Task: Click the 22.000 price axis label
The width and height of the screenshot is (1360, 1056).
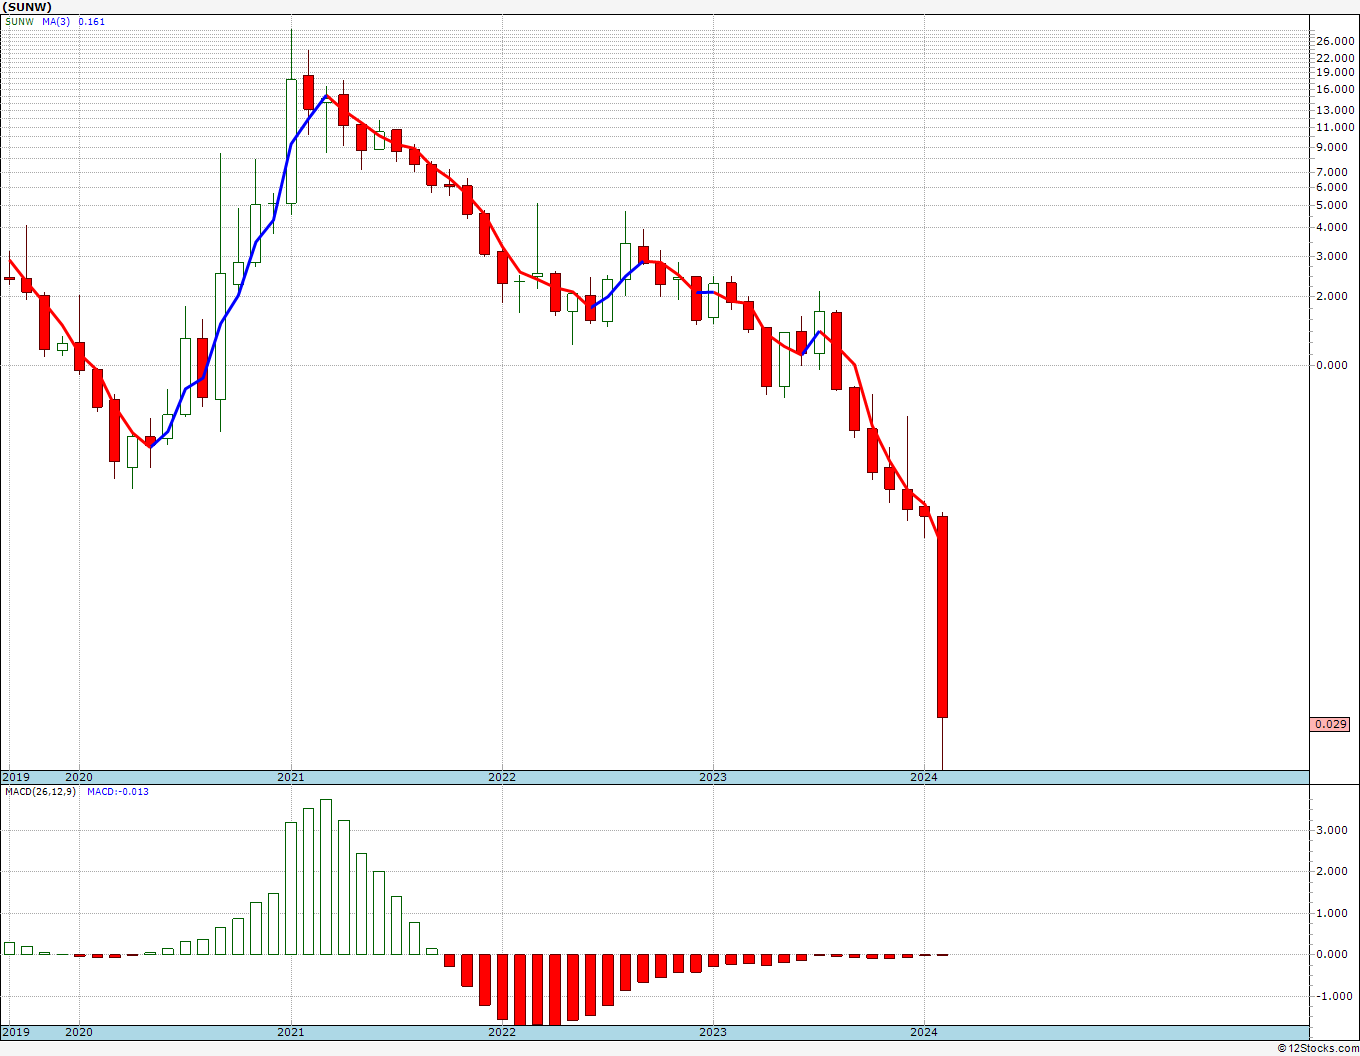Action: point(1336,58)
